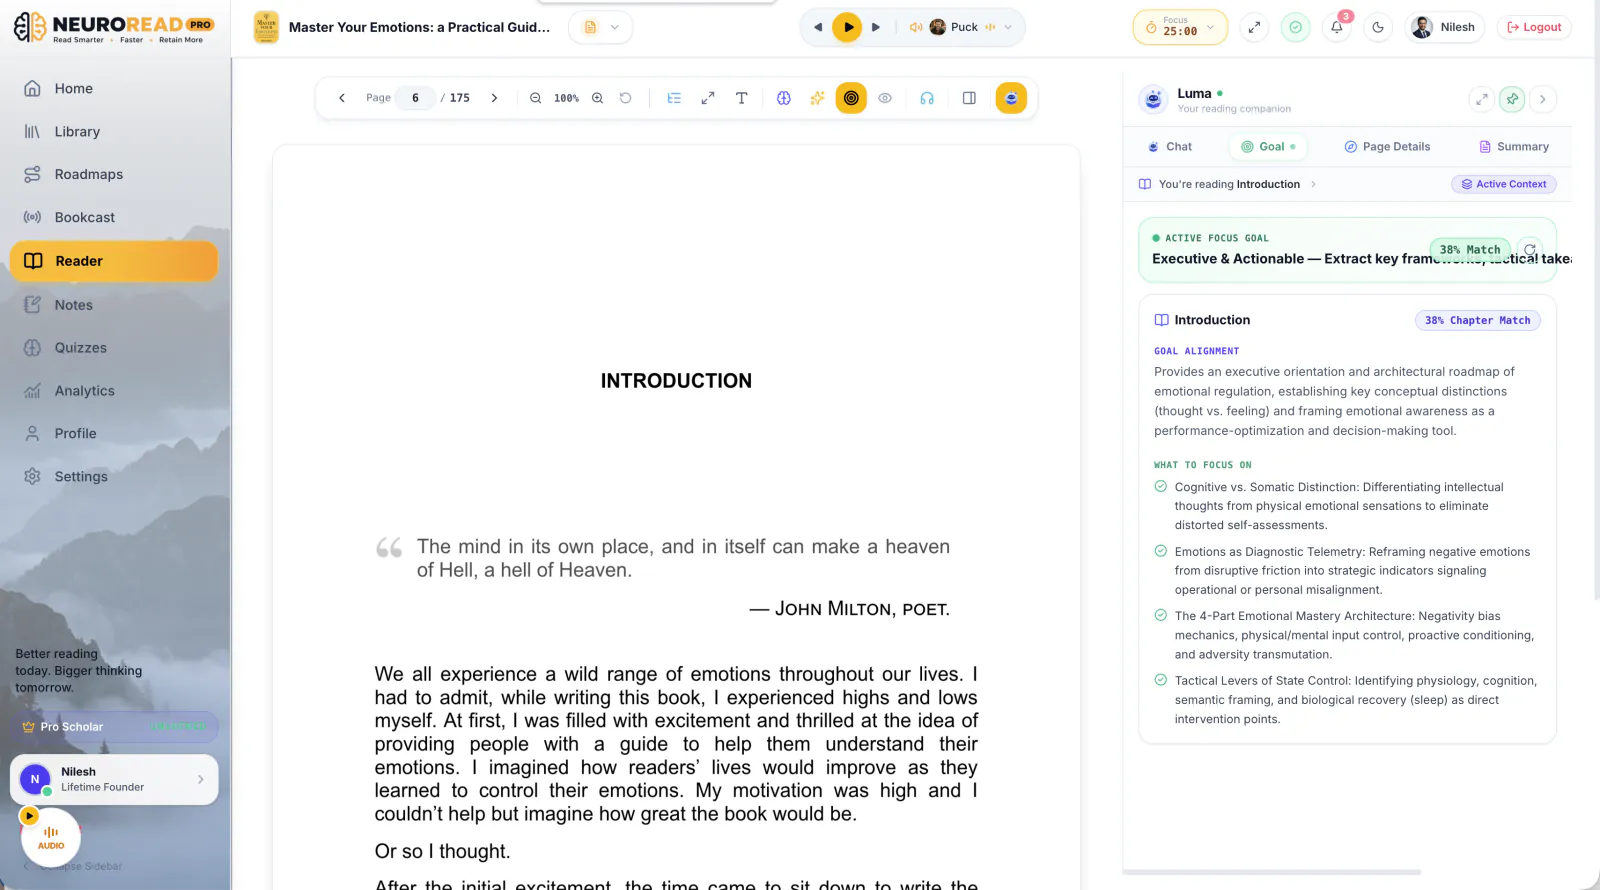Switch to the Summary tab
Viewport: 1600px width, 890px height.
click(1514, 146)
